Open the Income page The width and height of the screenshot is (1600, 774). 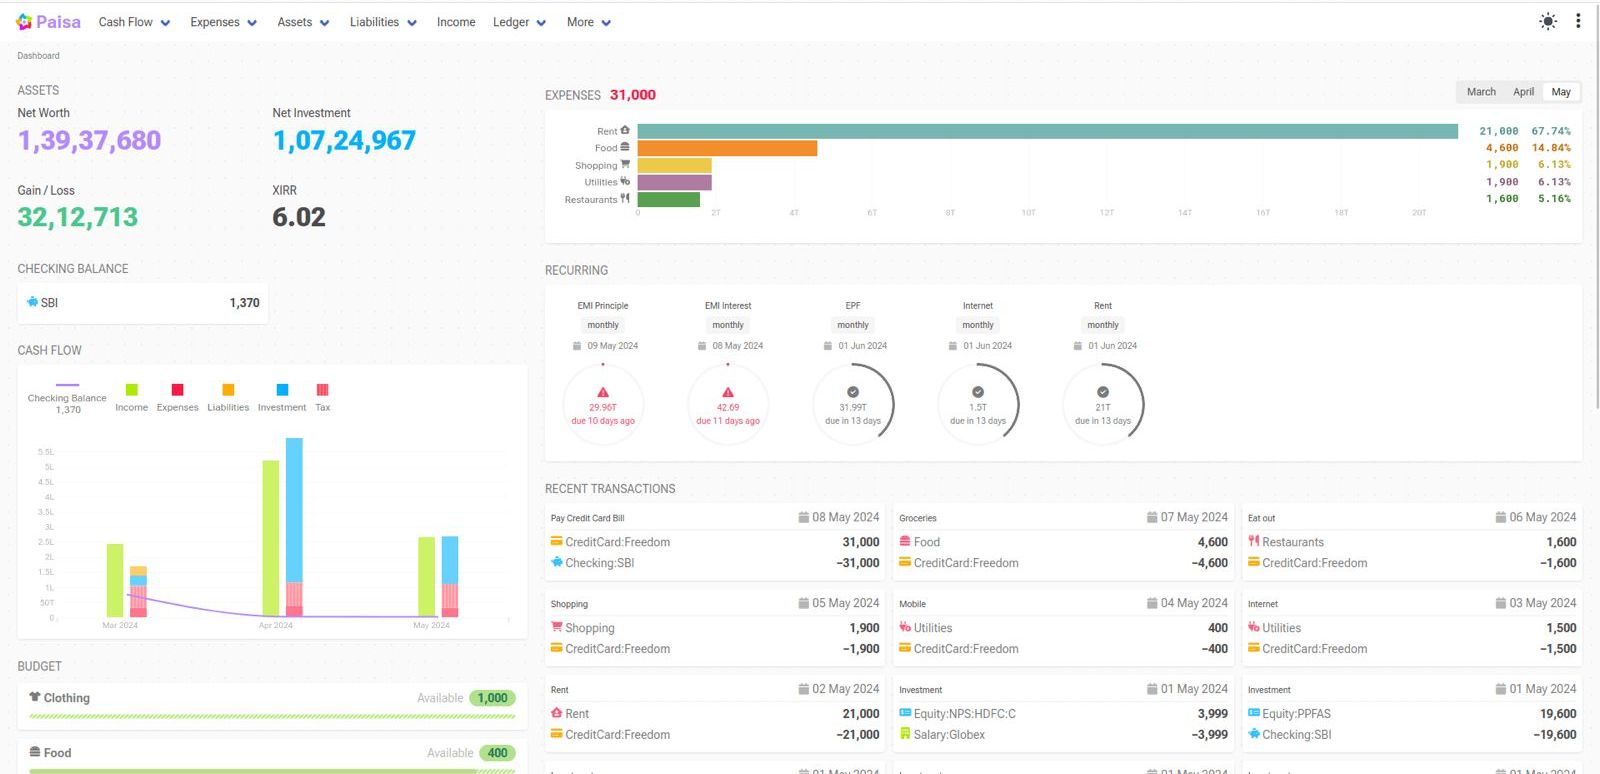(x=456, y=22)
